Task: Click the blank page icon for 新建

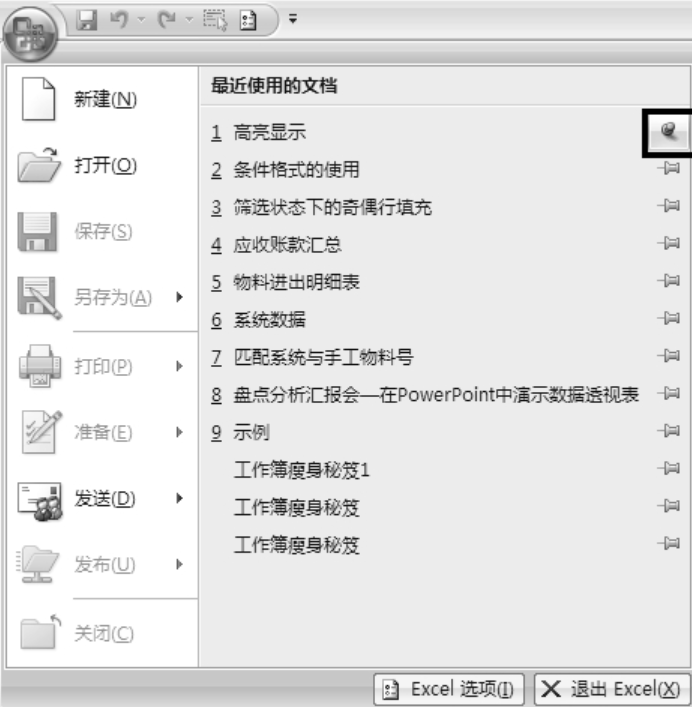Action: pyautogui.click(x=38, y=99)
